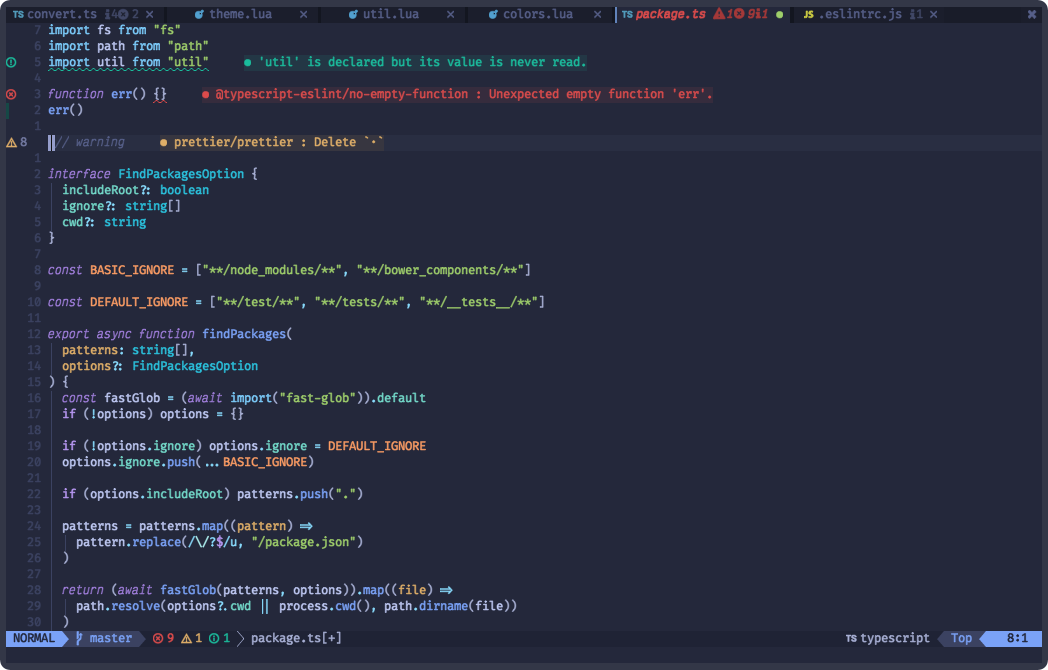The height and width of the screenshot is (670, 1048).
Task: Click the TypeScript icon on the convert.ts tab
Action: click(18, 14)
